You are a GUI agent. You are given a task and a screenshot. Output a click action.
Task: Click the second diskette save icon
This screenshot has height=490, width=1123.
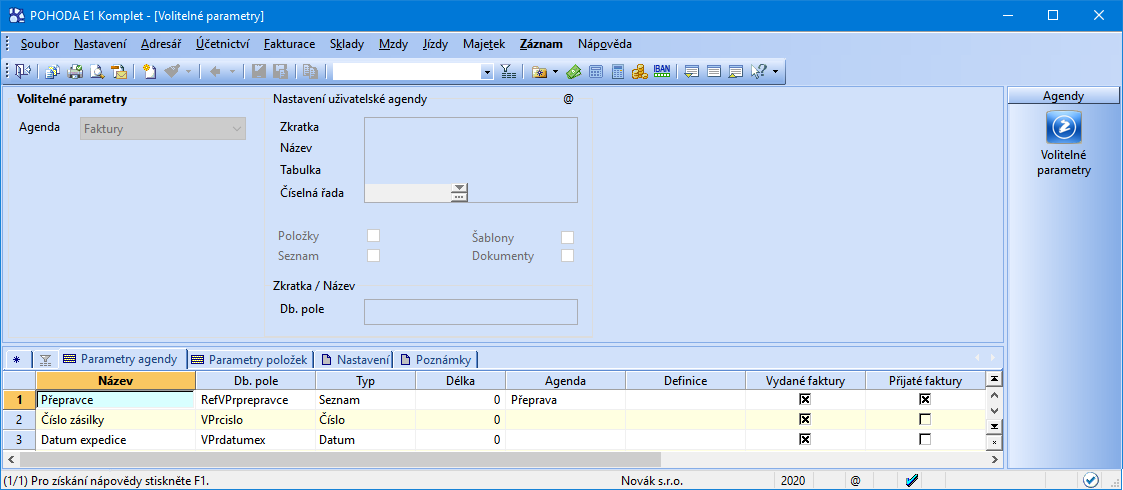pyautogui.click(x=280, y=71)
